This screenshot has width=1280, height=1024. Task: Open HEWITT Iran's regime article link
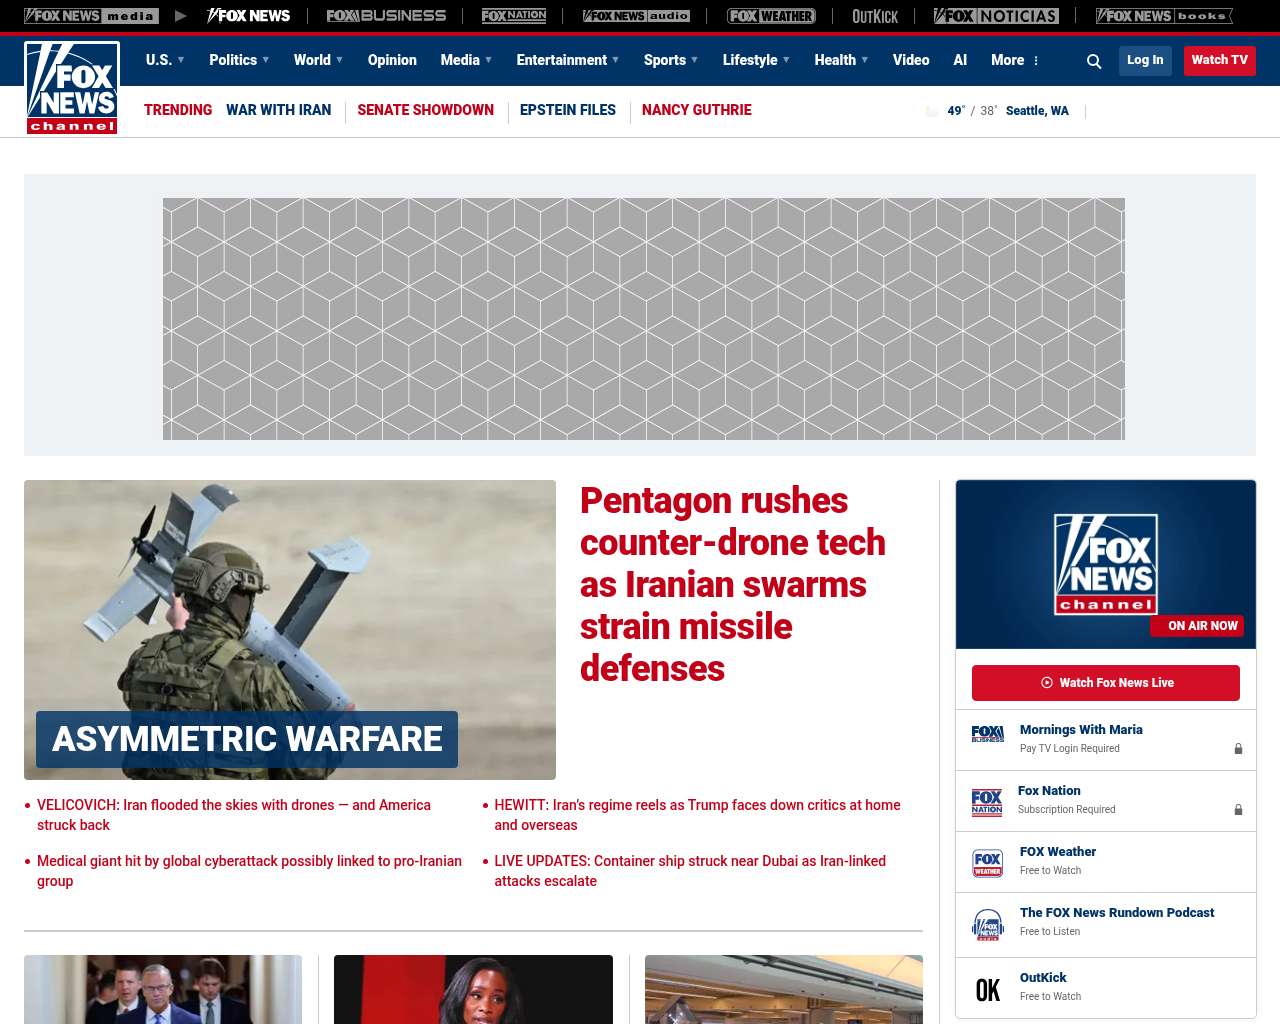(697, 815)
